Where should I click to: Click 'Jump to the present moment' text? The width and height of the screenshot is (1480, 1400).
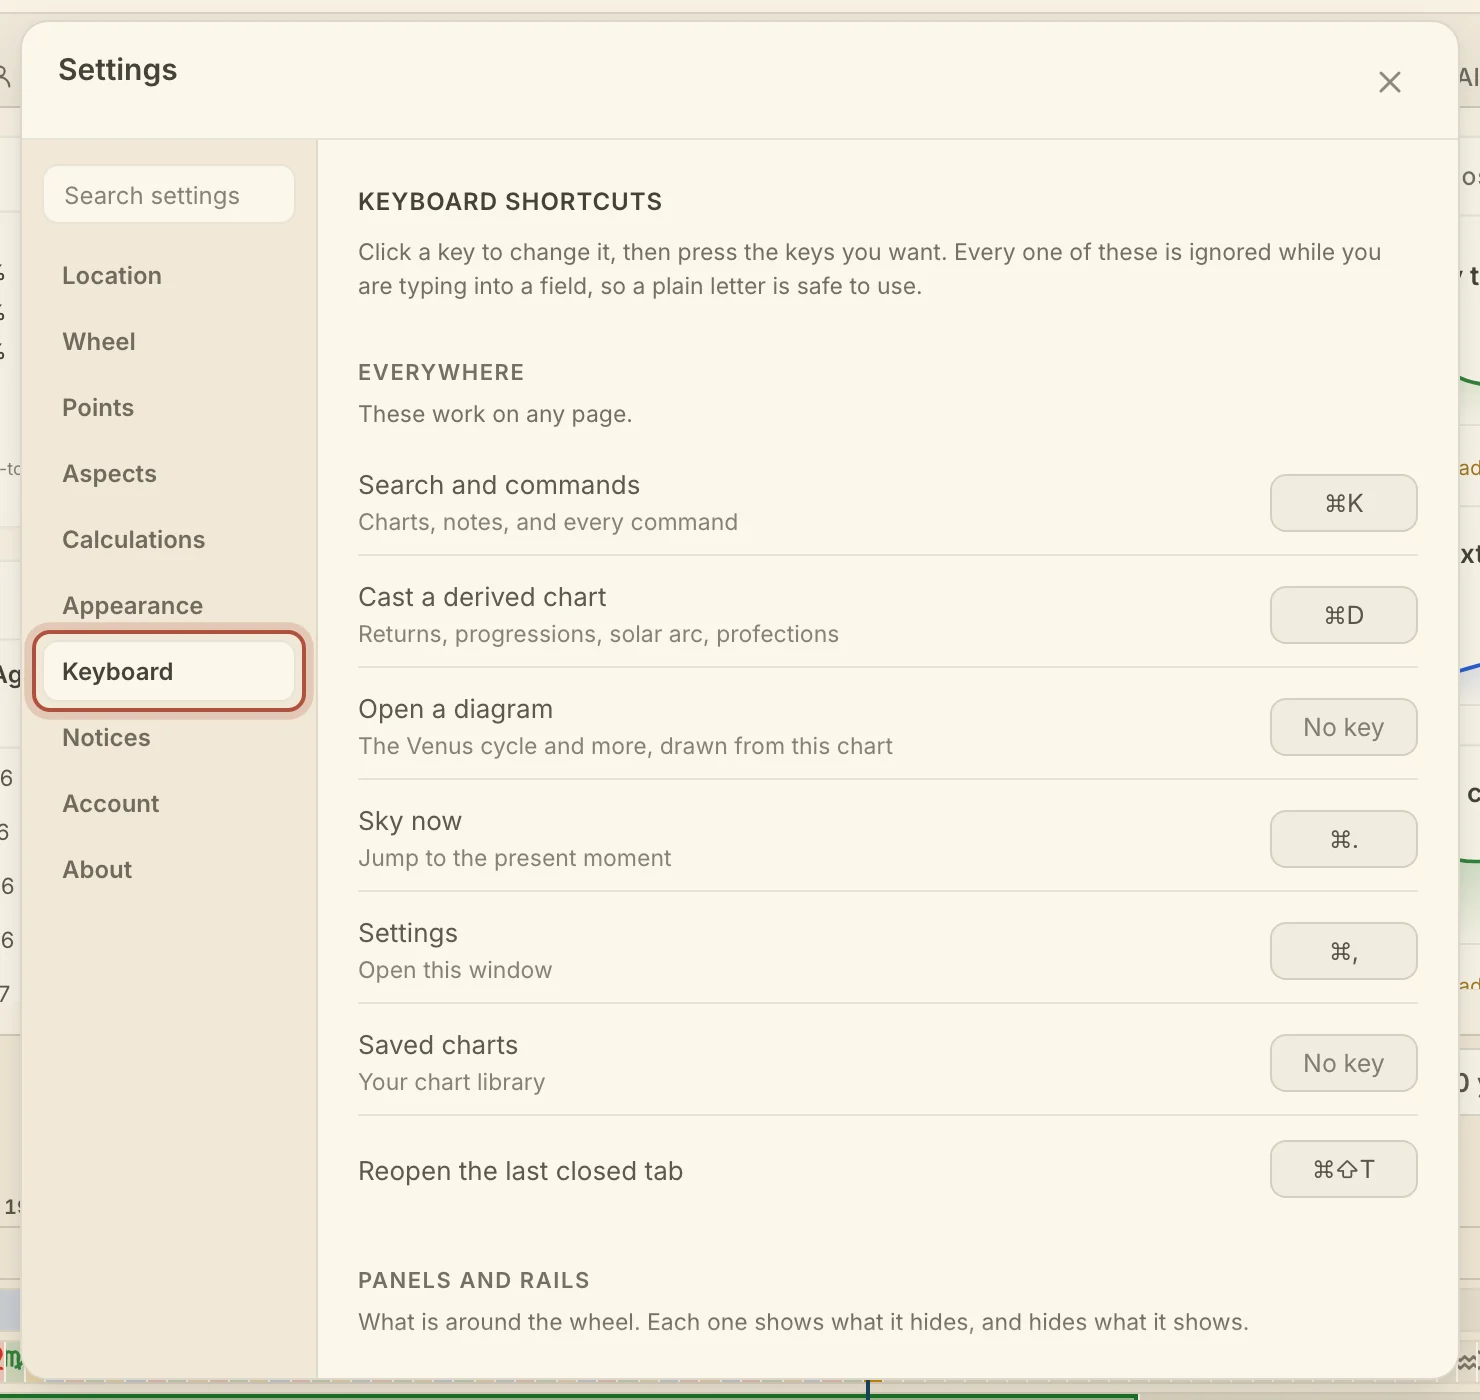click(x=515, y=858)
